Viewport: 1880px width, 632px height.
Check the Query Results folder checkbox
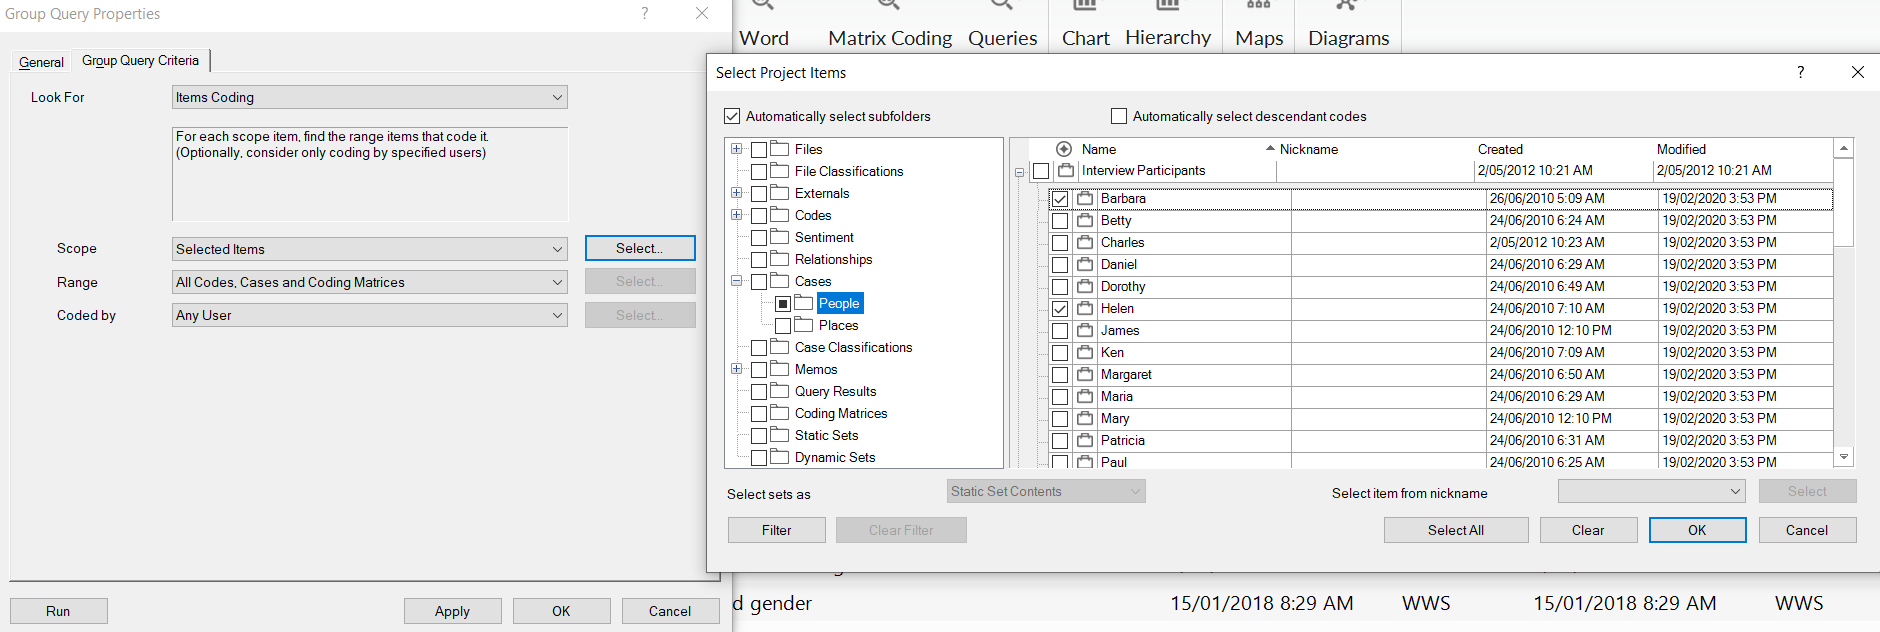(x=759, y=392)
